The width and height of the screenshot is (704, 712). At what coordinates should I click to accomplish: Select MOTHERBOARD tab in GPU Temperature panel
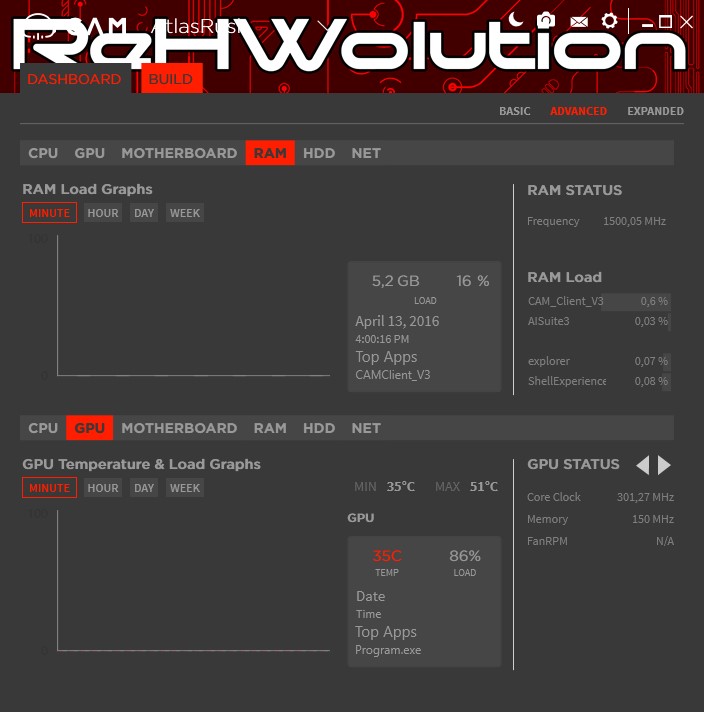179,428
